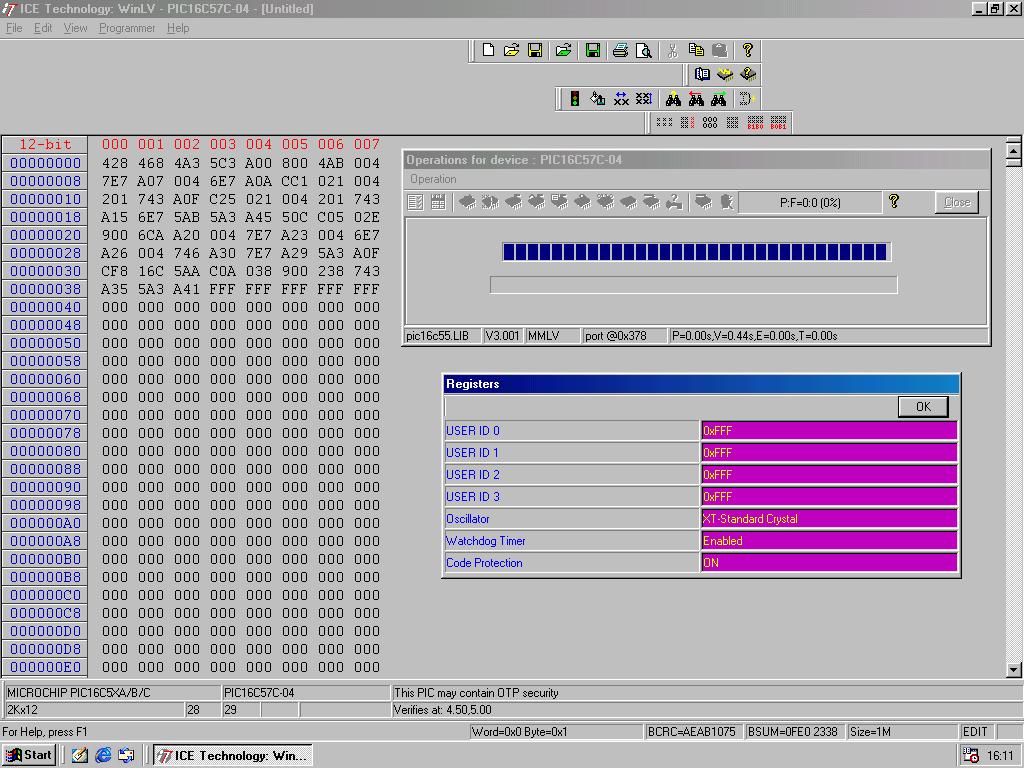
Task: Click the Windows Start button
Action: 29,755
